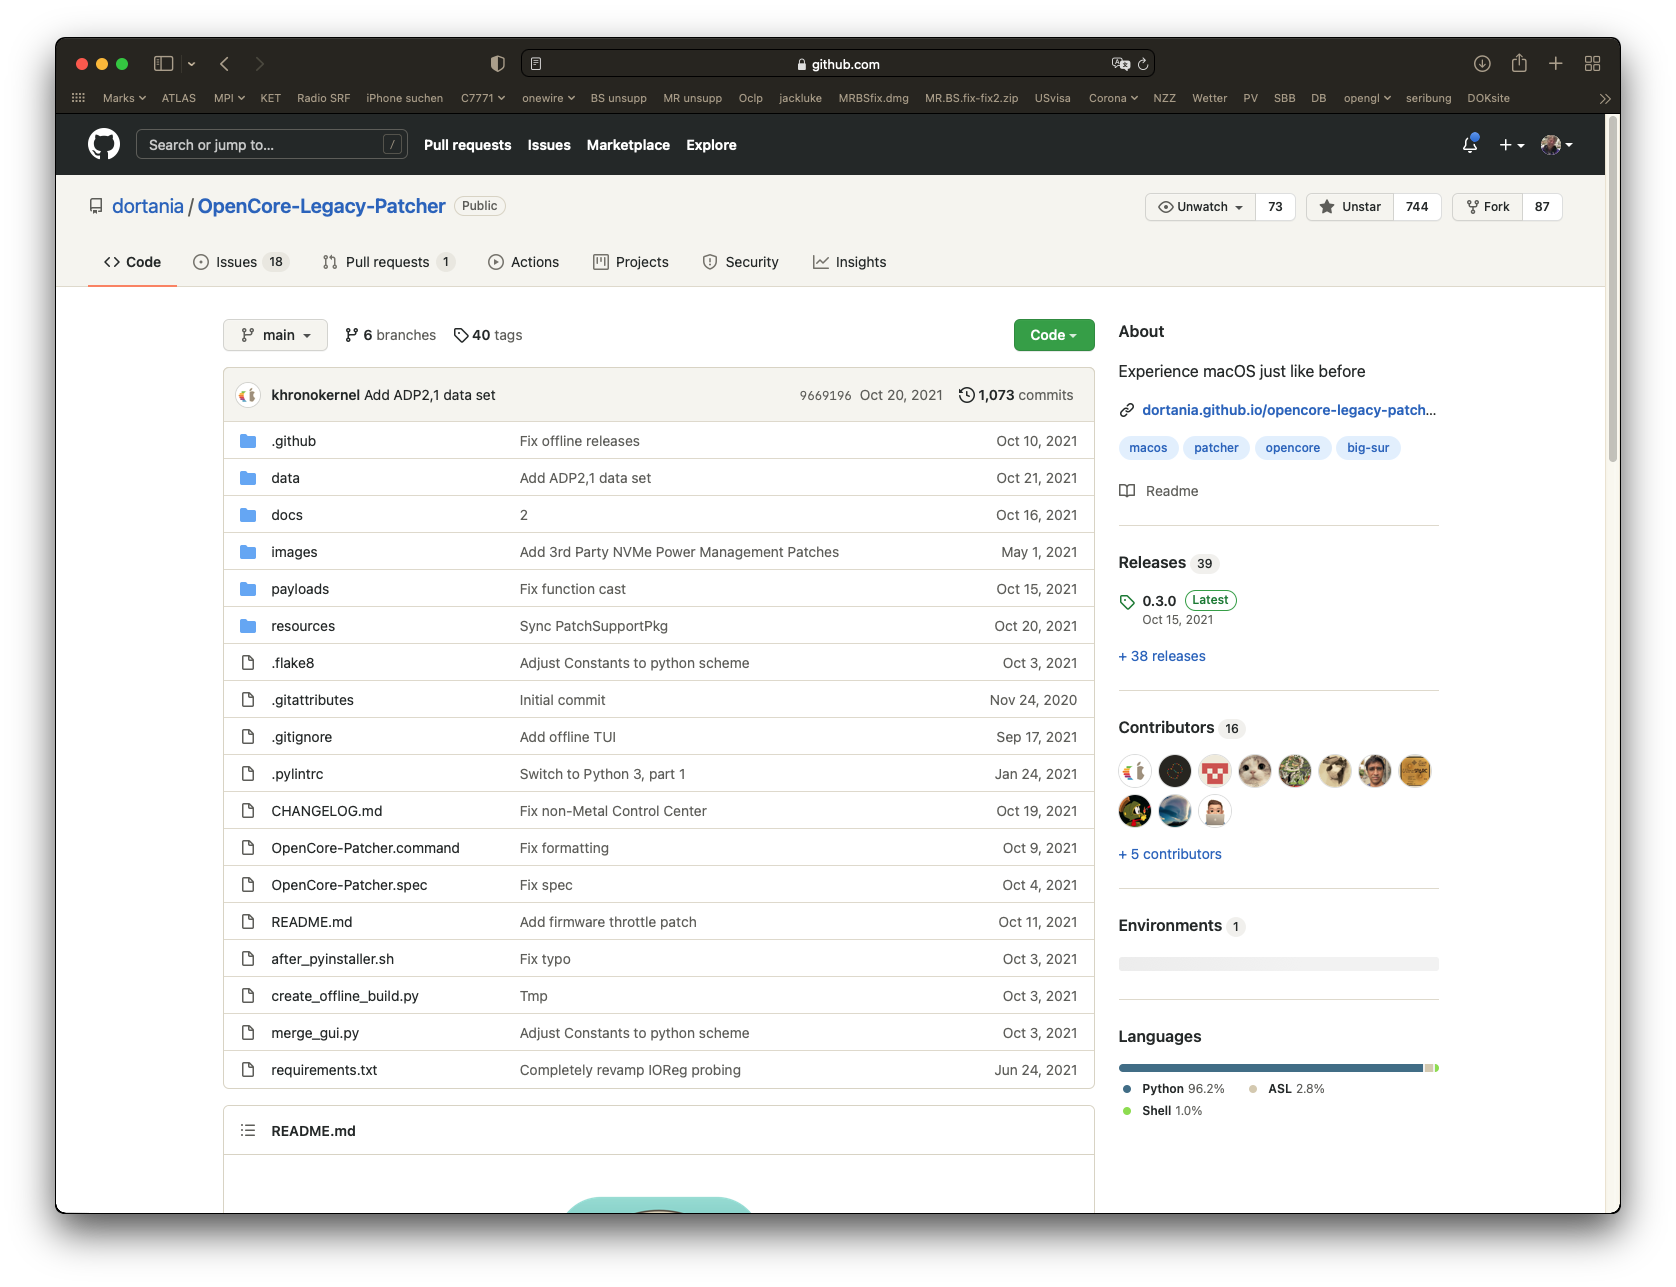
Task: View the 1,073 commits history
Action: click(x=1016, y=395)
